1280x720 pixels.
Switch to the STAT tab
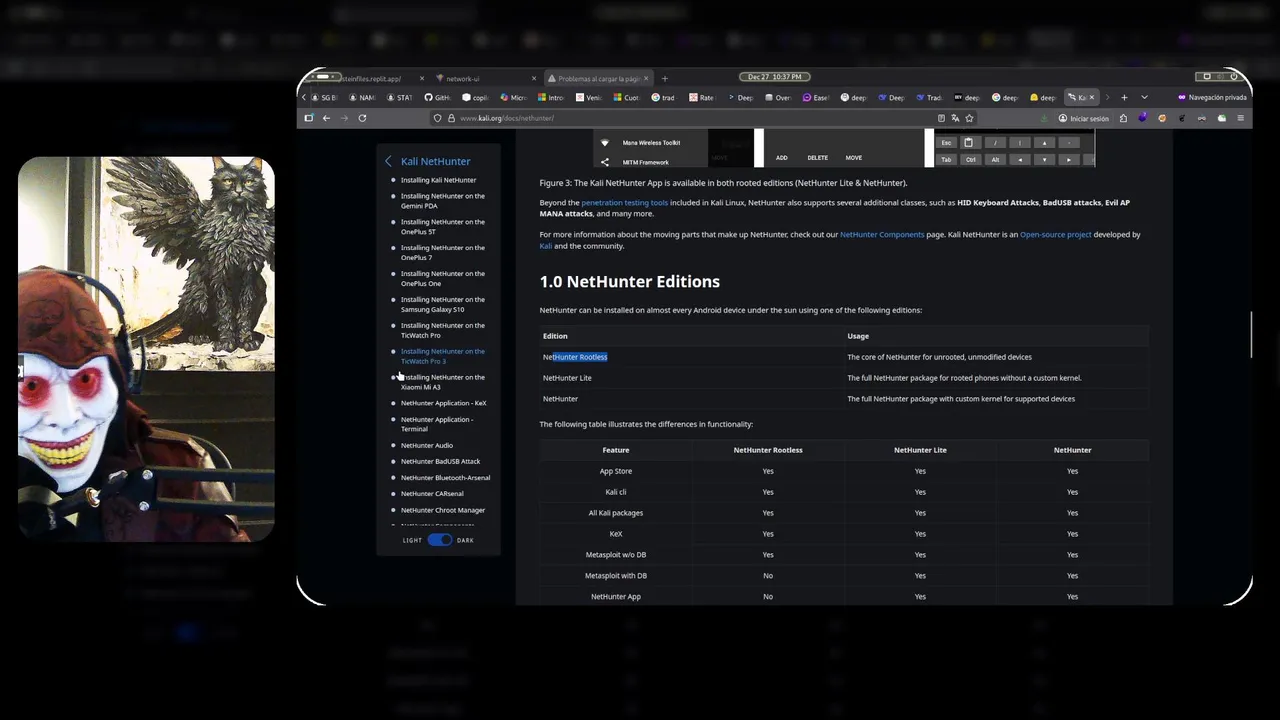point(398,97)
